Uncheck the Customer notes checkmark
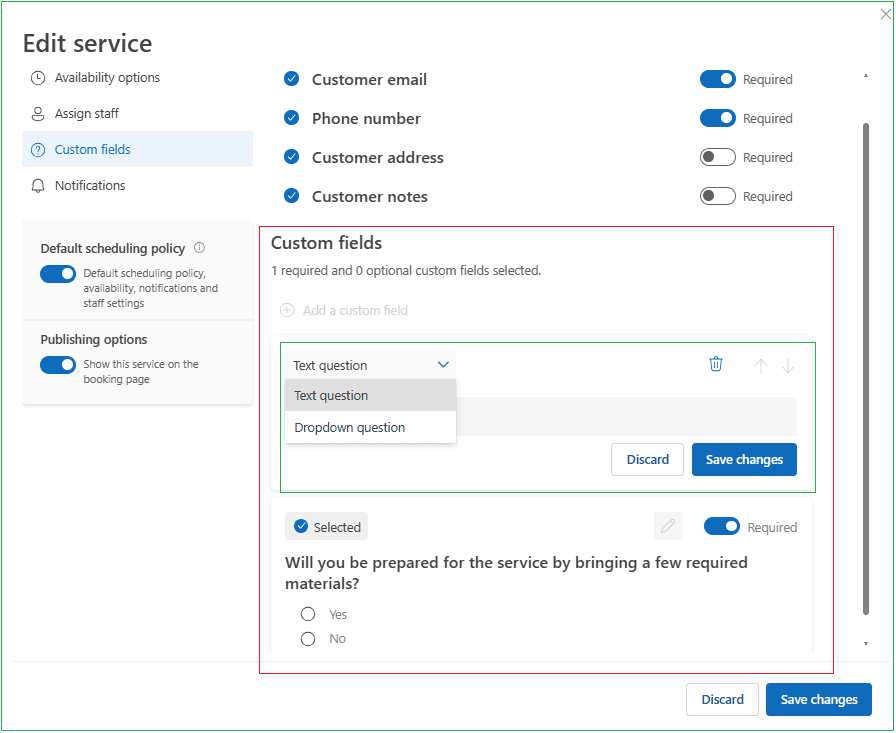This screenshot has height=733, width=896. coord(291,196)
